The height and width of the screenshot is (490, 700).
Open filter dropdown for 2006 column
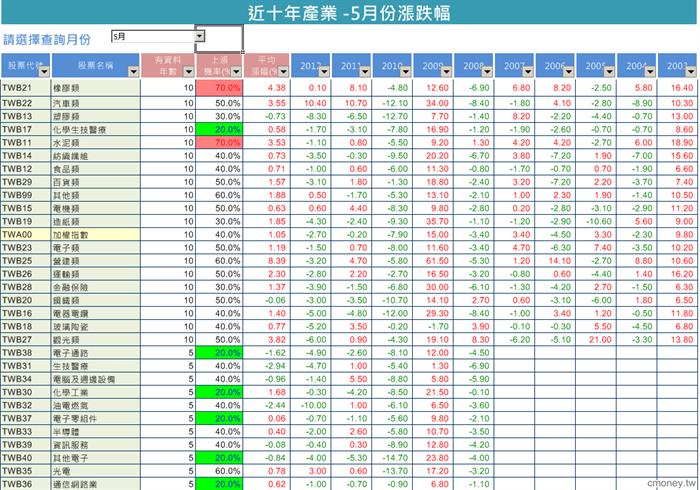click(x=568, y=72)
